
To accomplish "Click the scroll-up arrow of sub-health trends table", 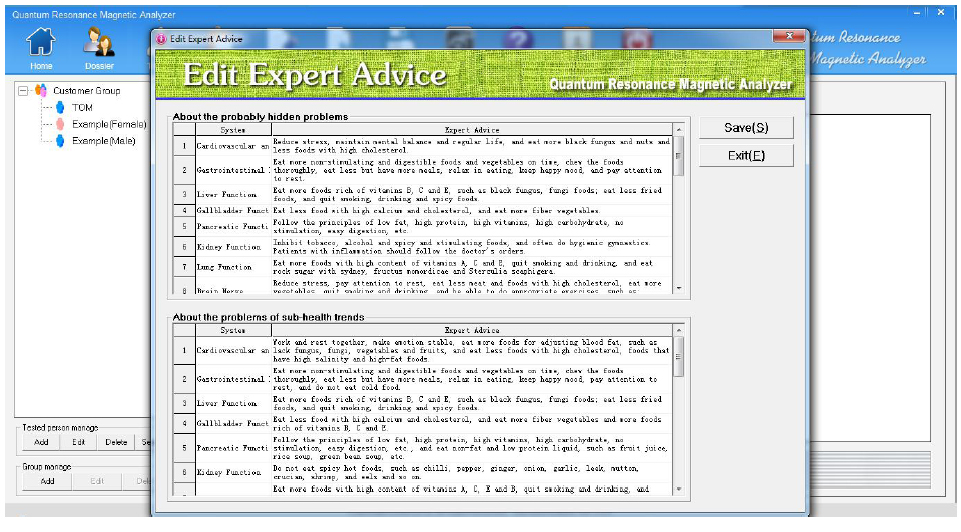I will [678, 330].
